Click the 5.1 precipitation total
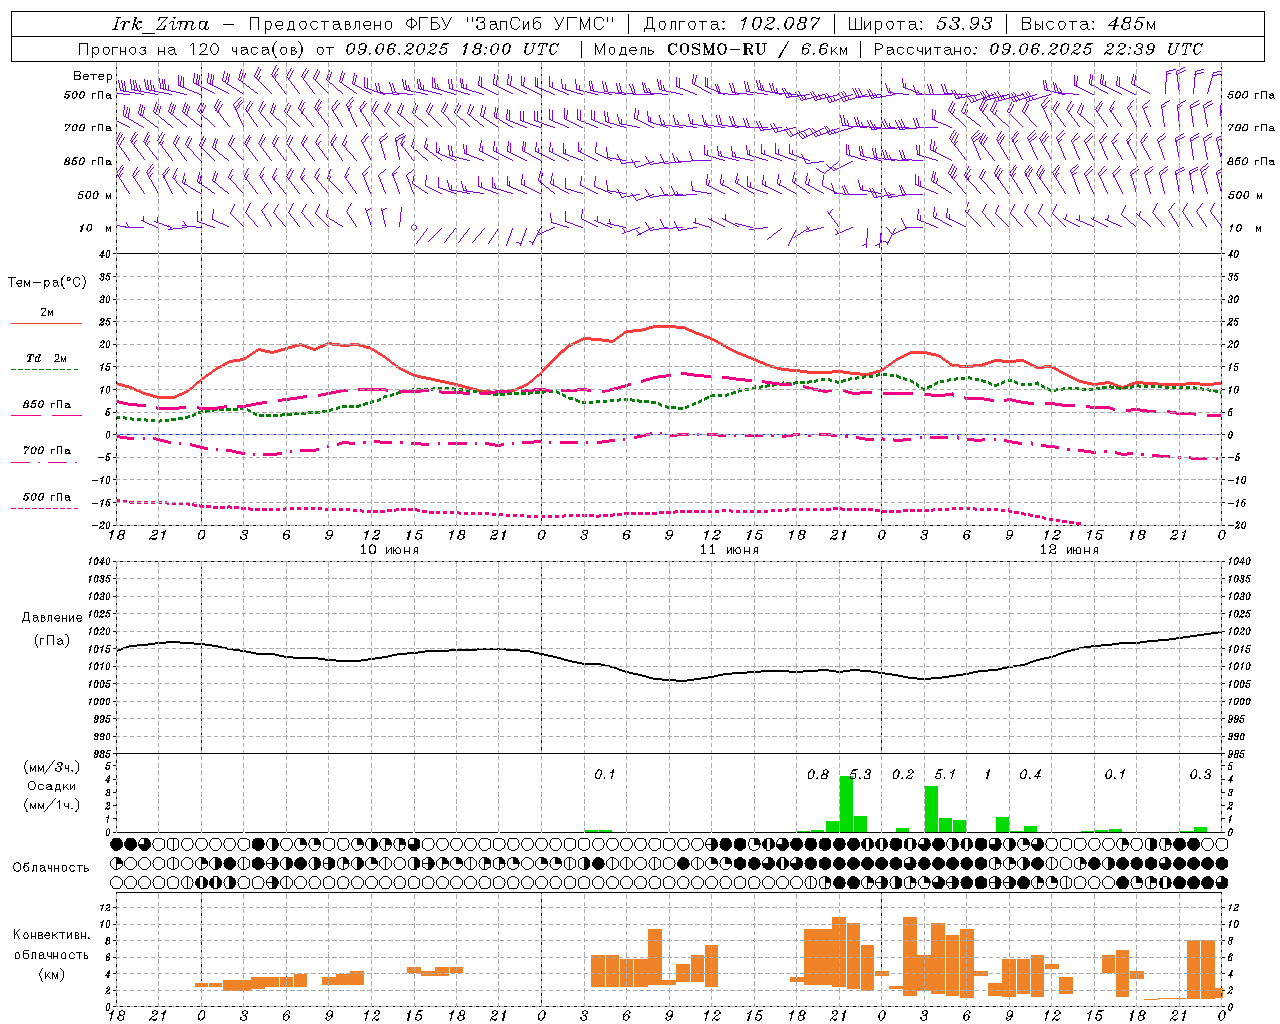The height and width of the screenshot is (1024, 1280). click(945, 774)
